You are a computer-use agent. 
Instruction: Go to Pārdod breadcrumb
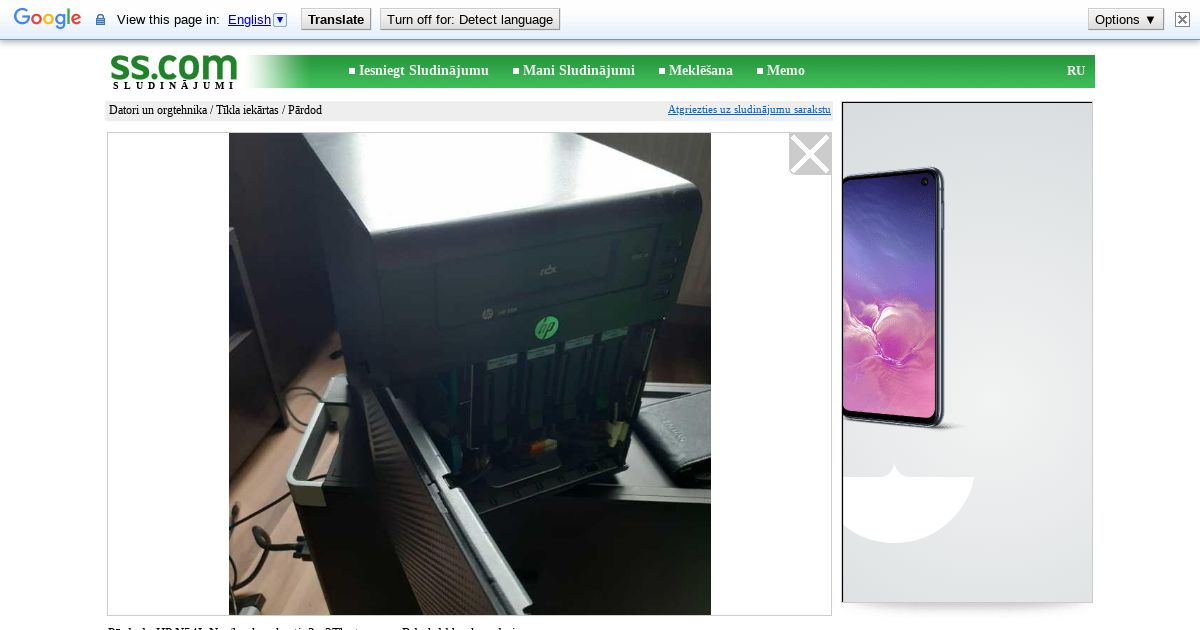coord(305,110)
